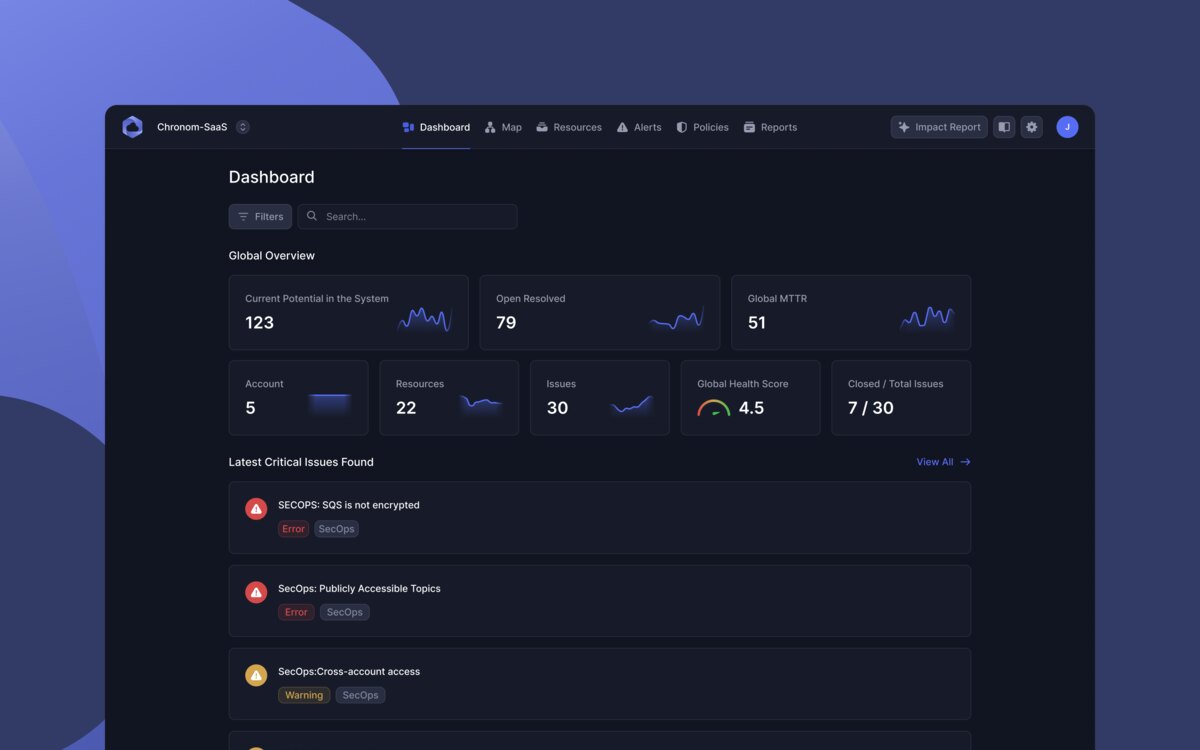Viewport: 1200px width, 750px height.
Task: Click SecOps tag on Cross-account access
Action: coord(360,695)
